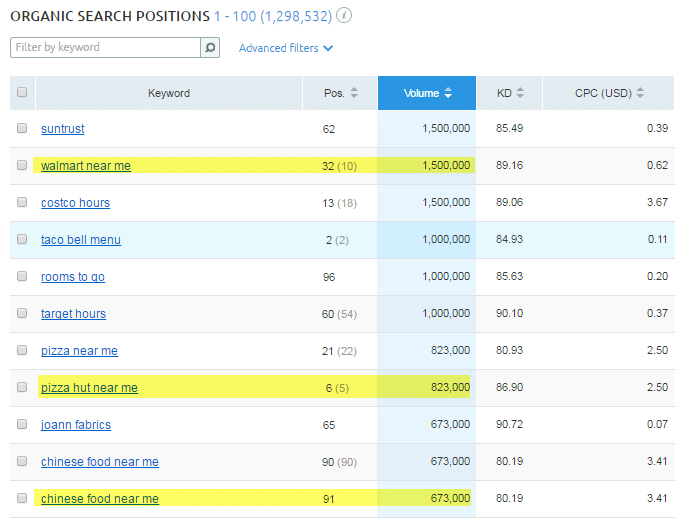
Task: Click the 85.63 KD value
Action: click(509, 276)
